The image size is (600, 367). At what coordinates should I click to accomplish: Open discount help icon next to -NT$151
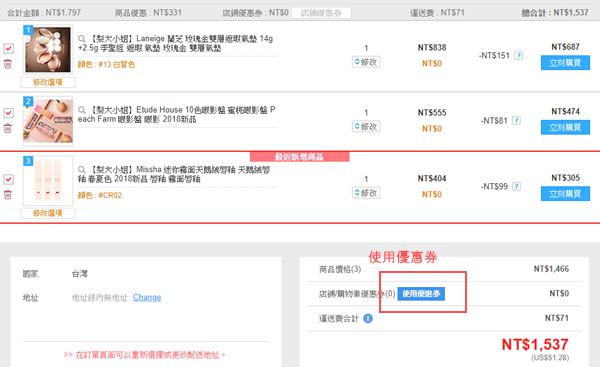(518, 55)
